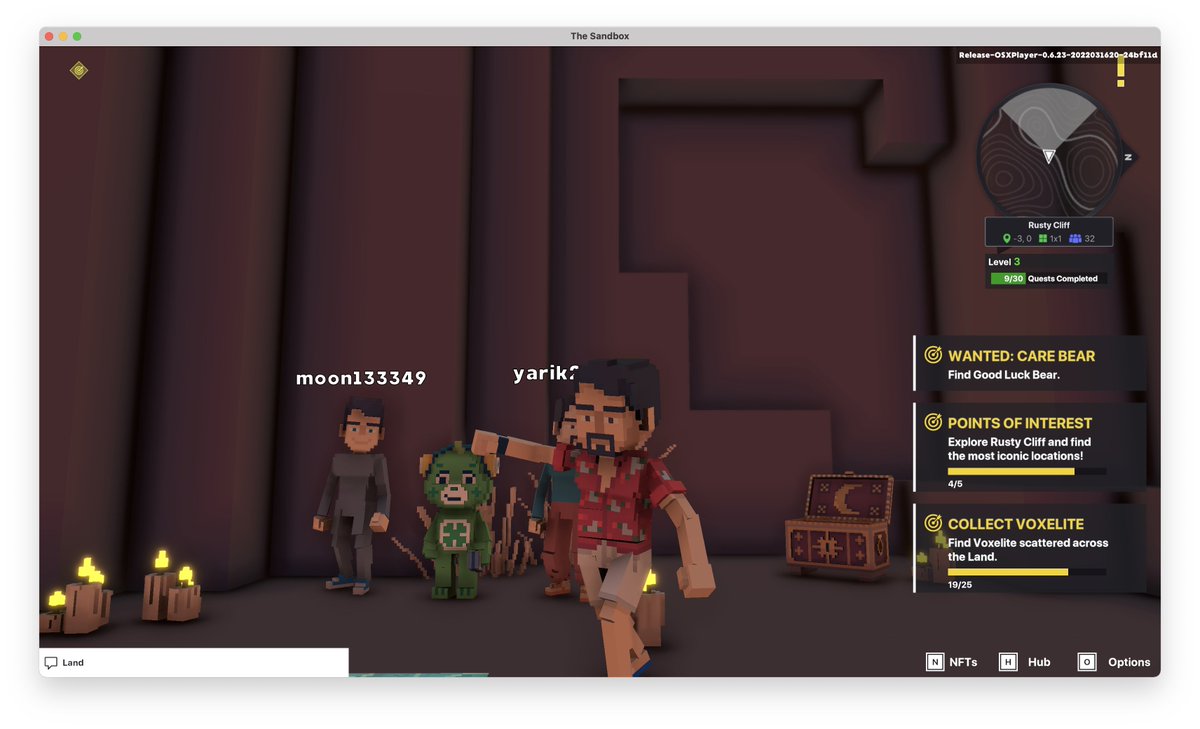The height and width of the screenshot is (729, 1200).
Task: Click the 32 players count text
Action: 1090,240
